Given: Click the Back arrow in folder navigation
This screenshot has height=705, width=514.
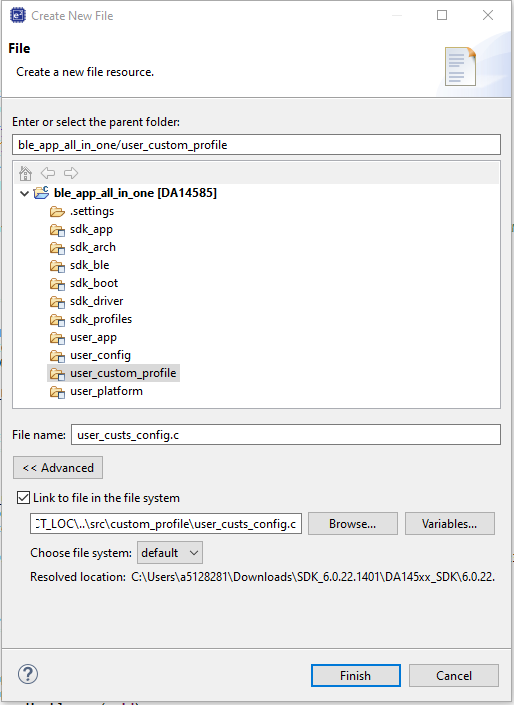Looking at the screenshot, I should [48, 173].
